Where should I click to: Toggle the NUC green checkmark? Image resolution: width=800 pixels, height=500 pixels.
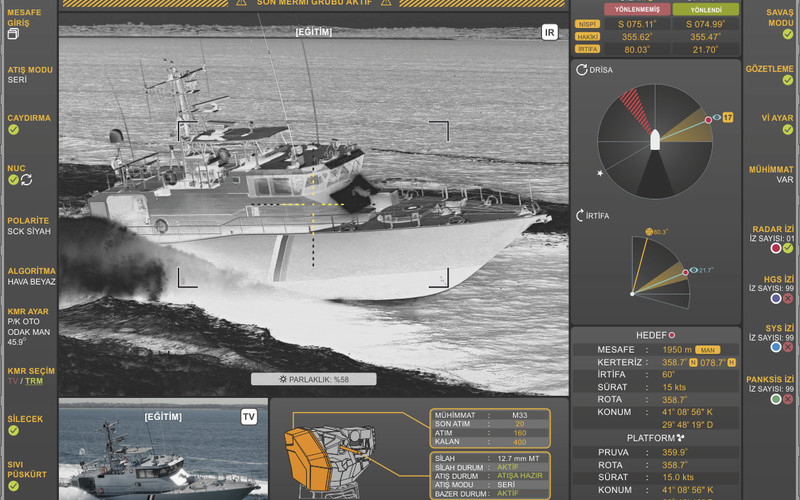[13, 180]
